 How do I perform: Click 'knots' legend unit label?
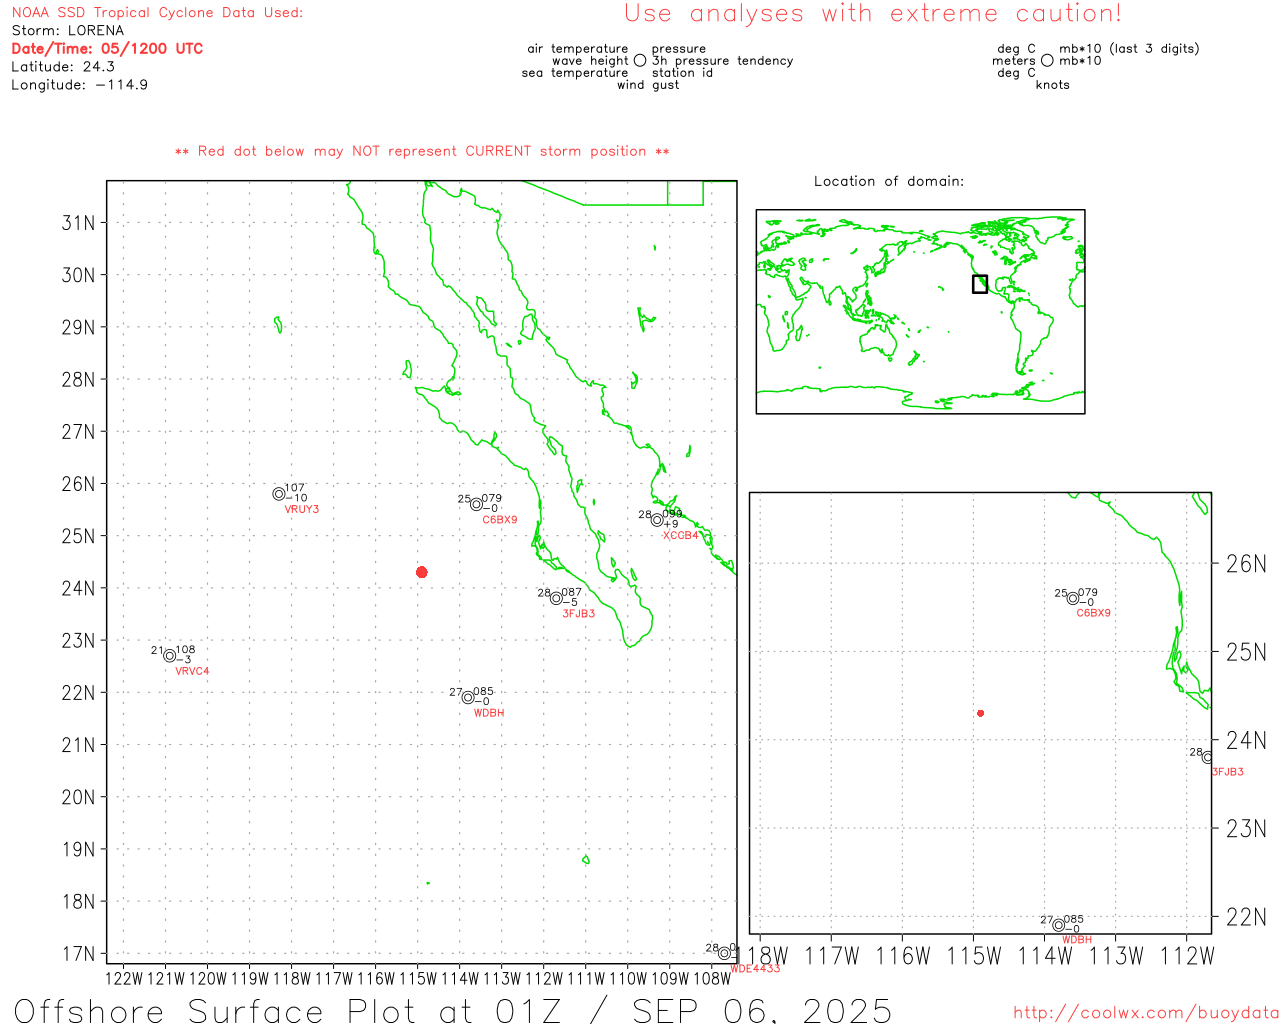click(1053, 84)
